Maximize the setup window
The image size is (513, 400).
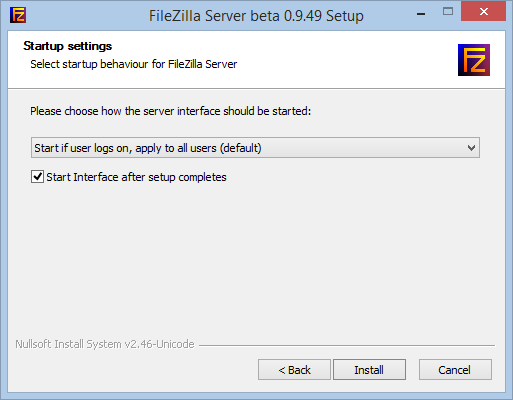(x=448, y=12)
